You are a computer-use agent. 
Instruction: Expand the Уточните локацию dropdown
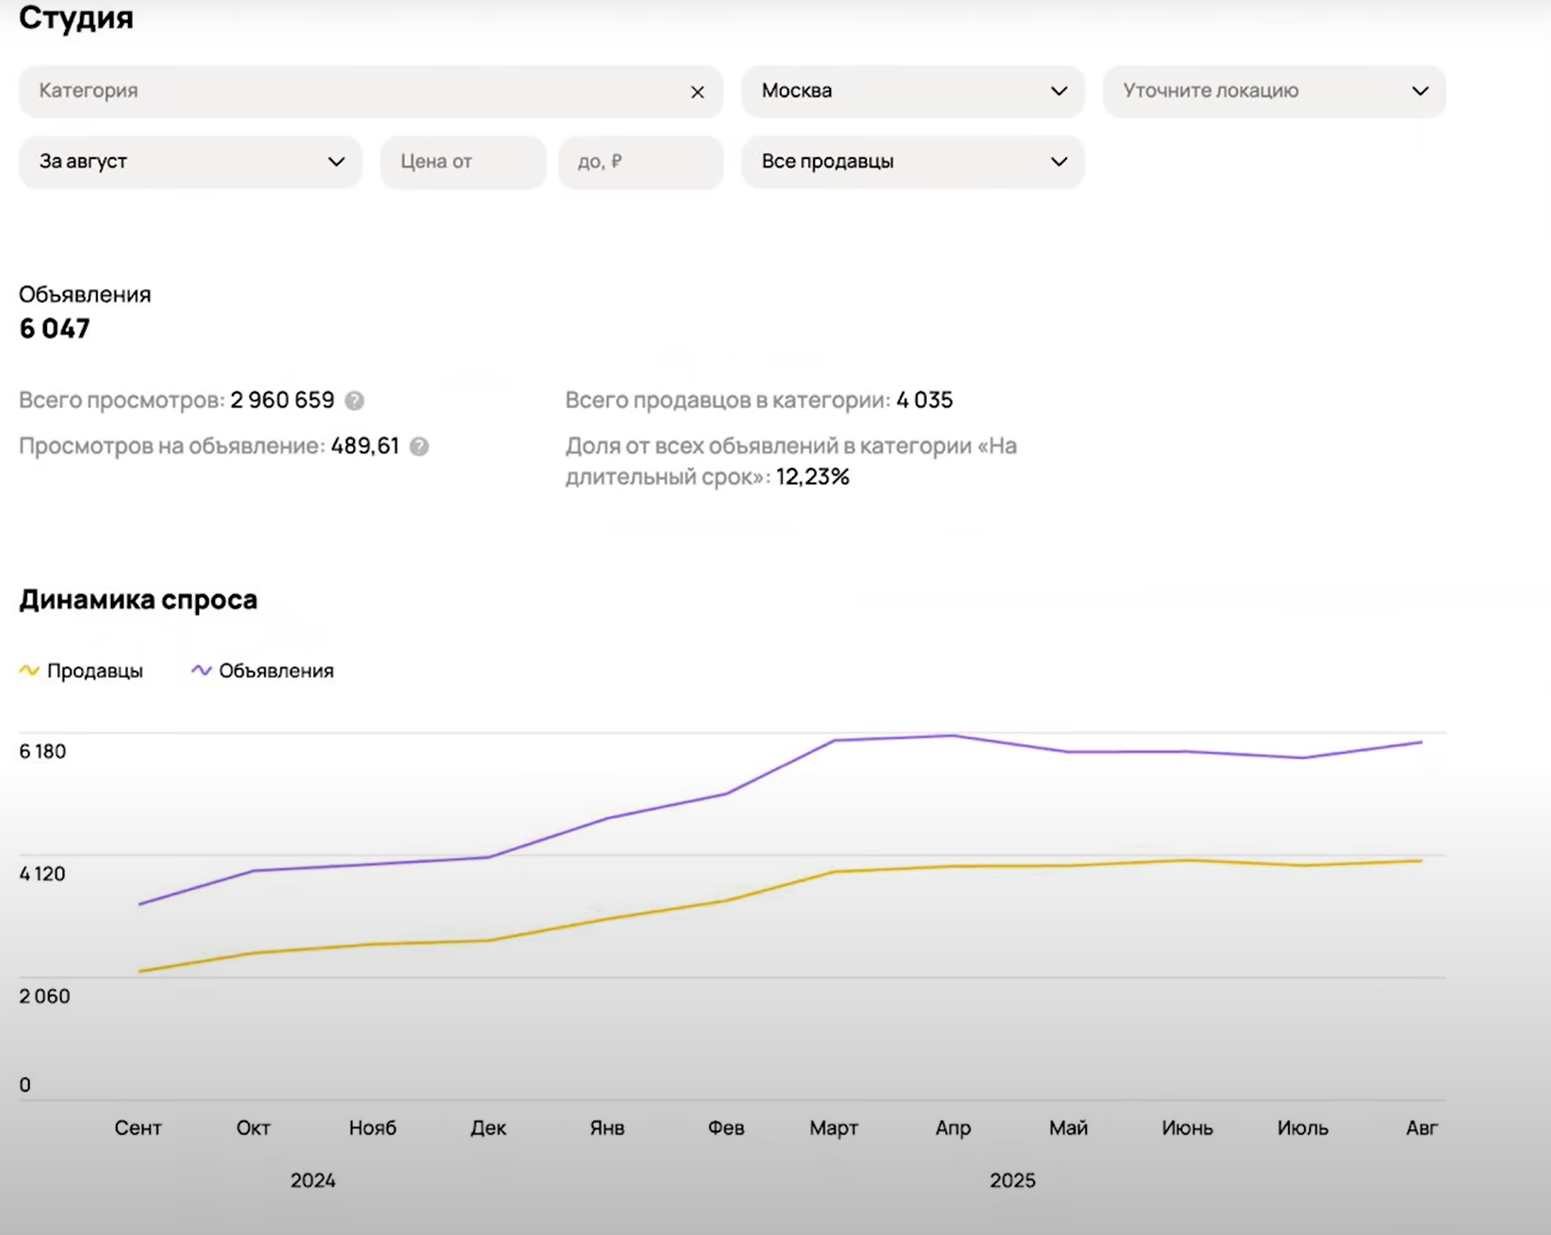1273,91
